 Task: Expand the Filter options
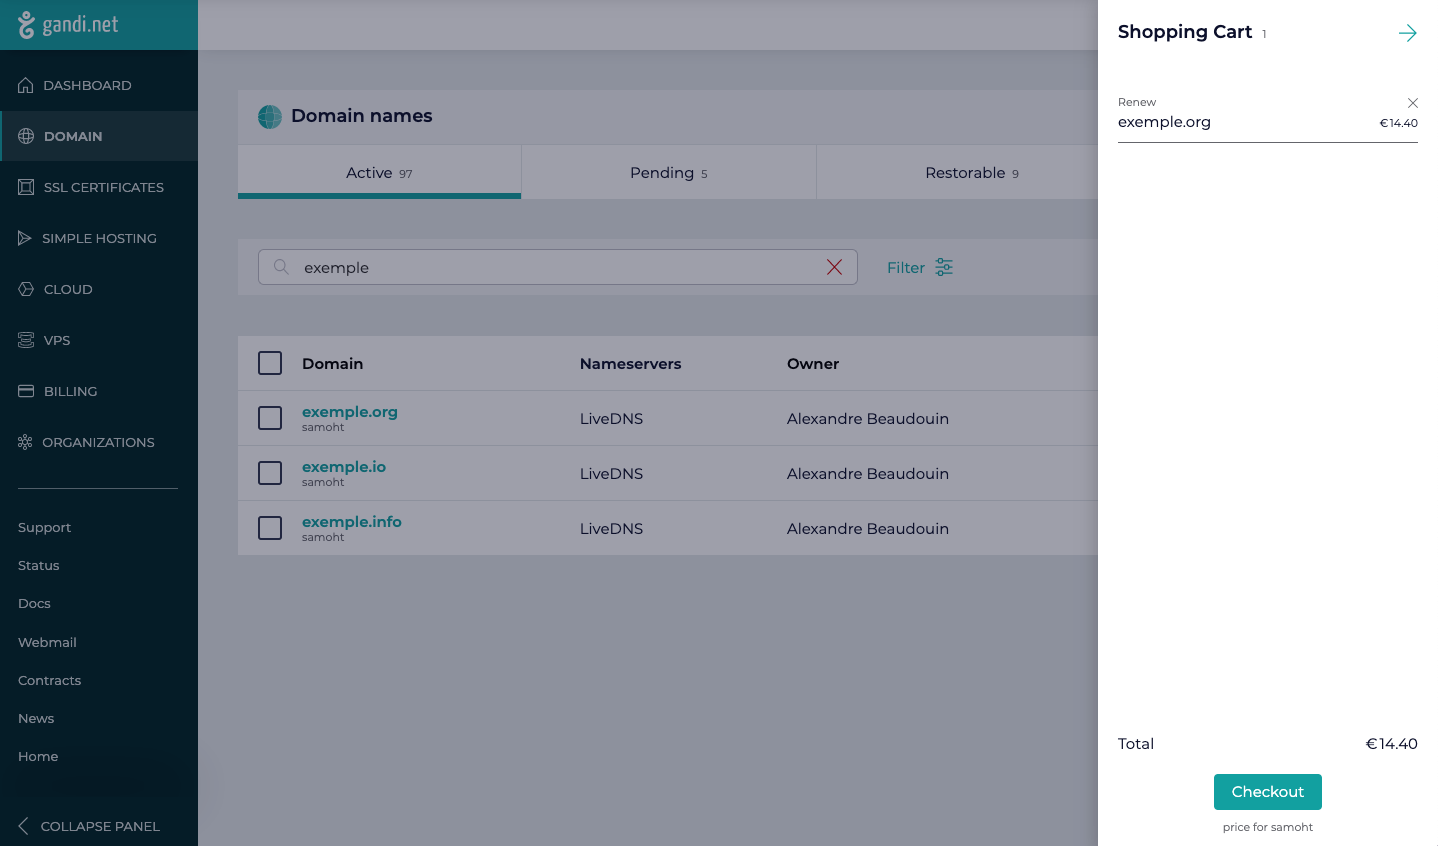tap(919, 267)
